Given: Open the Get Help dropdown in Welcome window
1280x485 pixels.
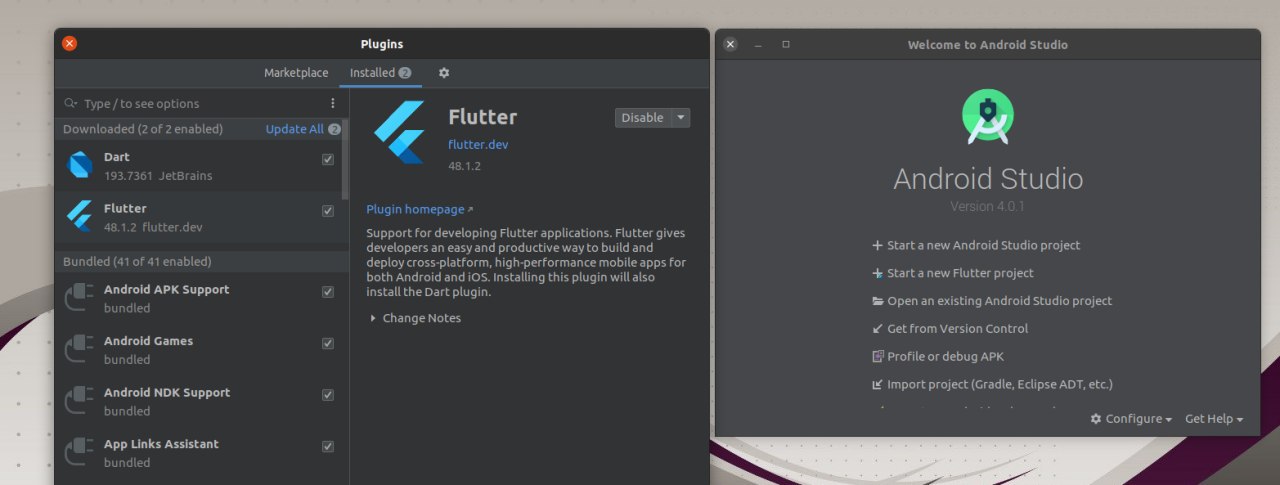Looking at the screenshot, I should [x=1214, y=419].
